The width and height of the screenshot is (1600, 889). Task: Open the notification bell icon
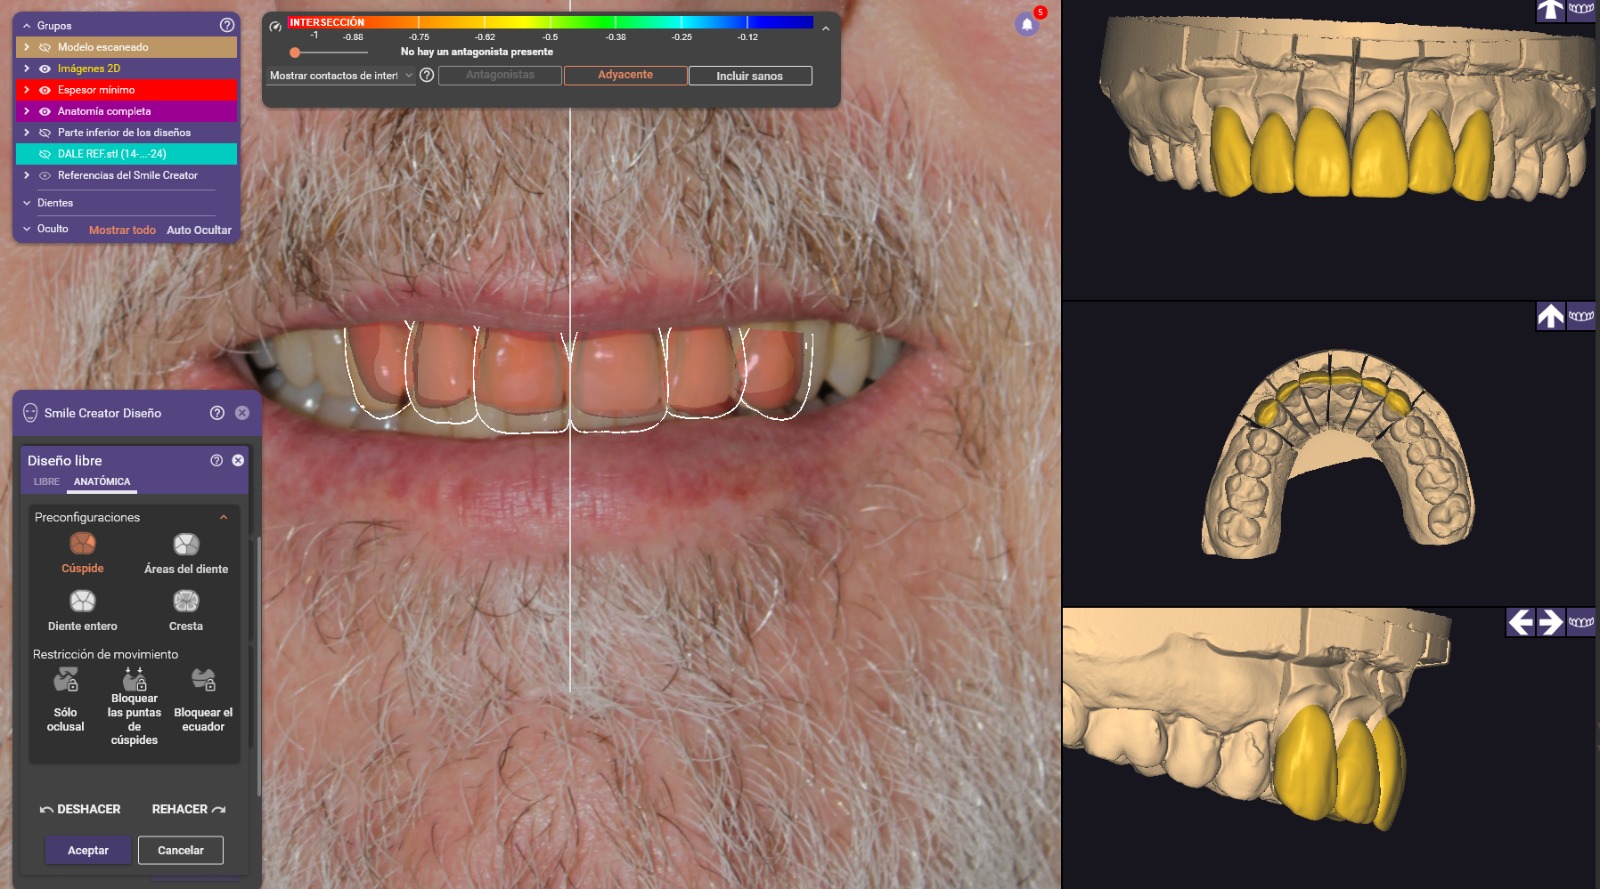[1027, 25]
